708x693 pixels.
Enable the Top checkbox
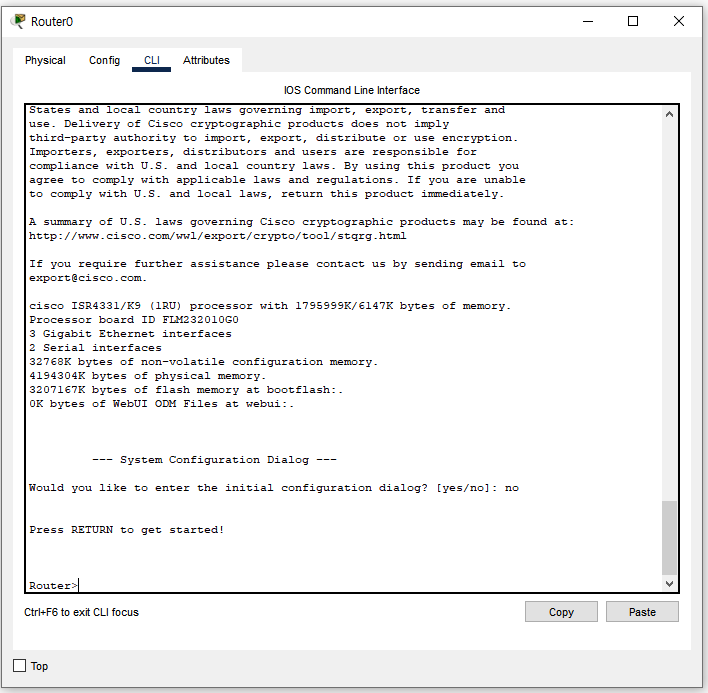pos(19,665)
